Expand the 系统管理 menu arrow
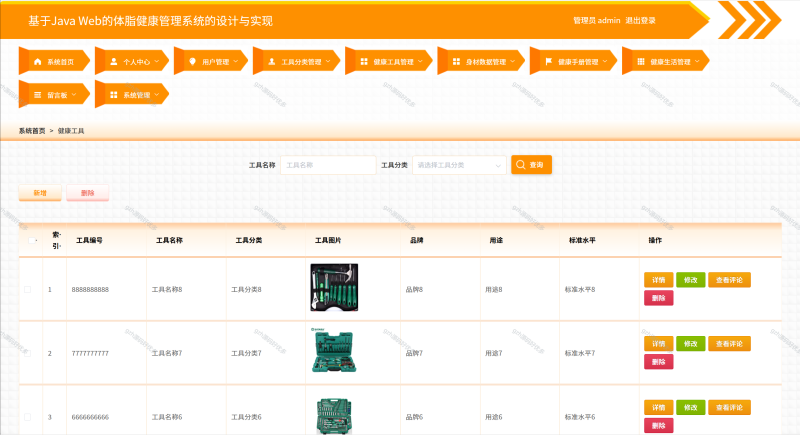This screenshot has height=435, width=800. [x=157, y=95]
